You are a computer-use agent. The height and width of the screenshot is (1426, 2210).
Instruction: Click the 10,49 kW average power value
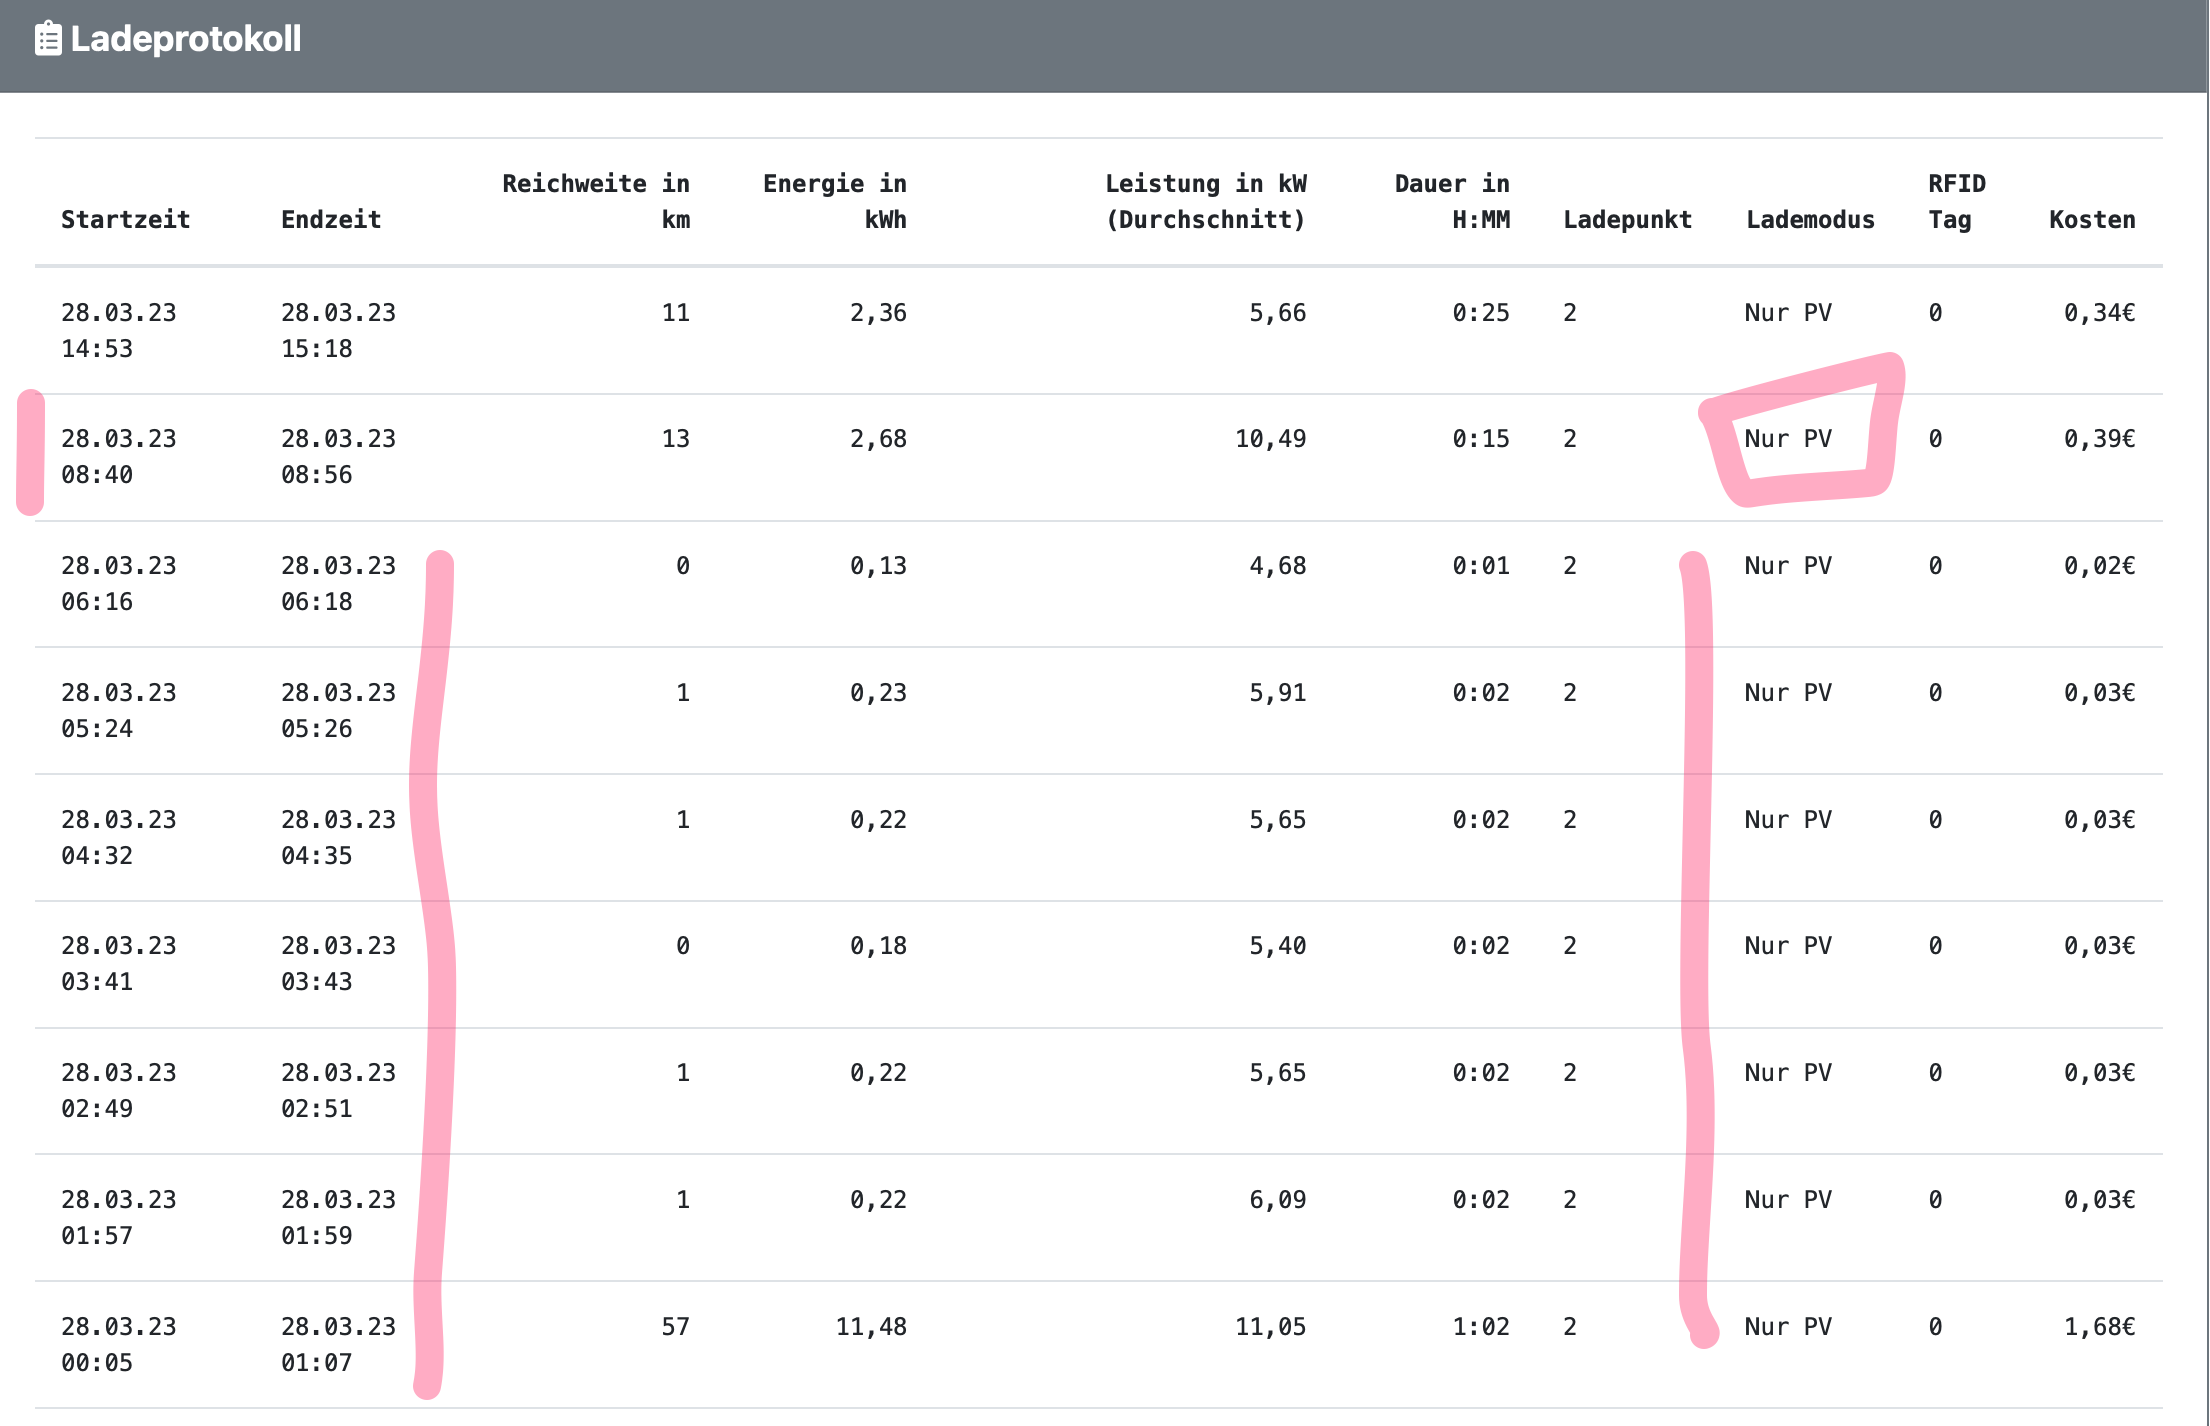click(x=1270, y=439)
